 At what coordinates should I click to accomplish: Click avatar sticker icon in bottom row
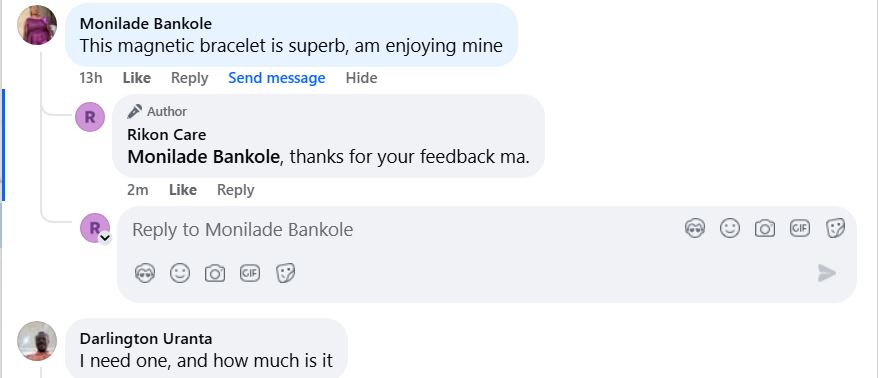point(145,273)
